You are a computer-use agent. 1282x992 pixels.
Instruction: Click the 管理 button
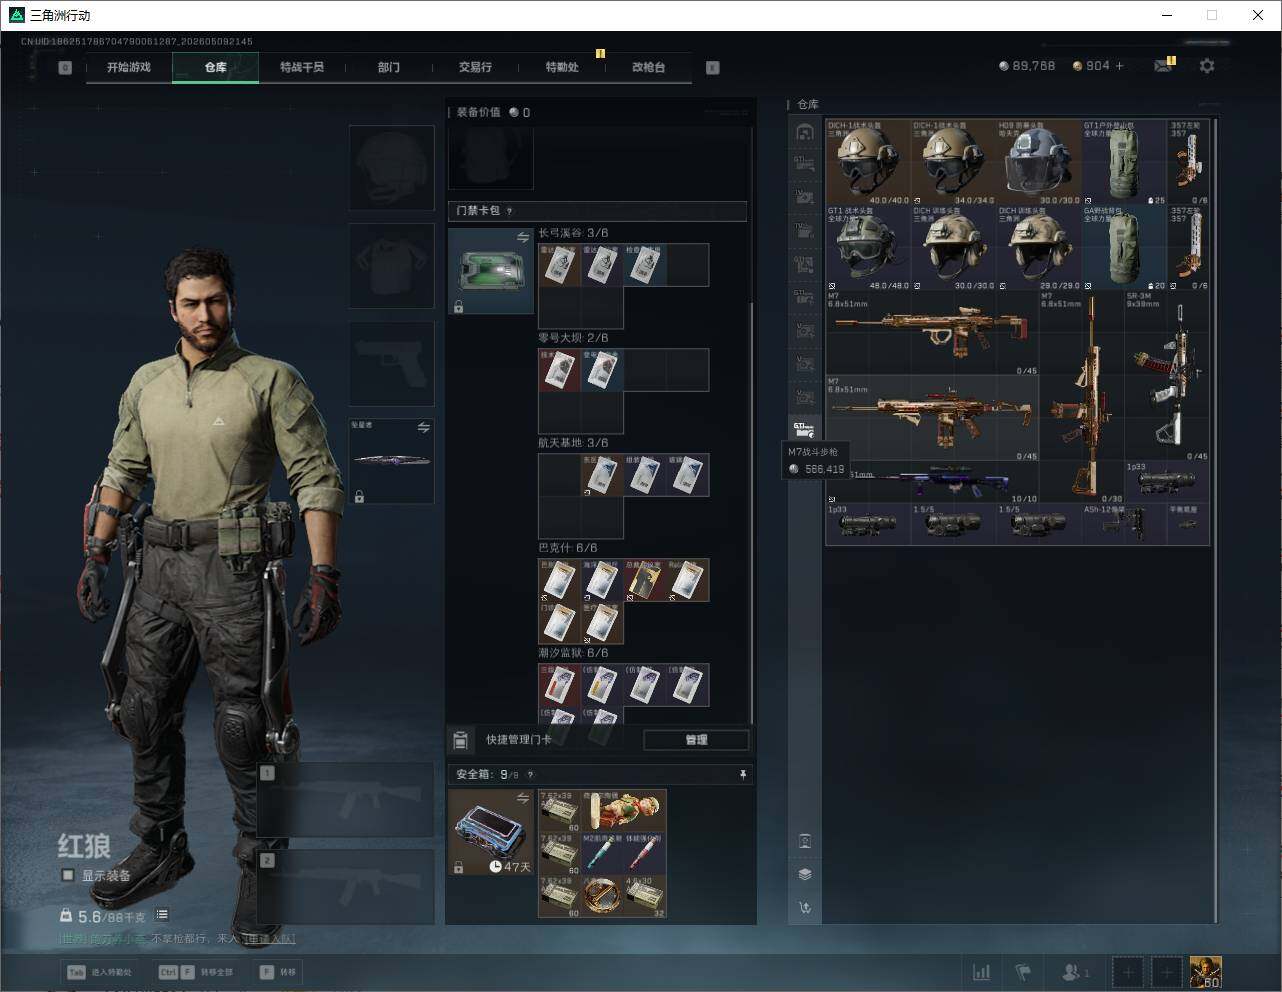click(696, 740)
